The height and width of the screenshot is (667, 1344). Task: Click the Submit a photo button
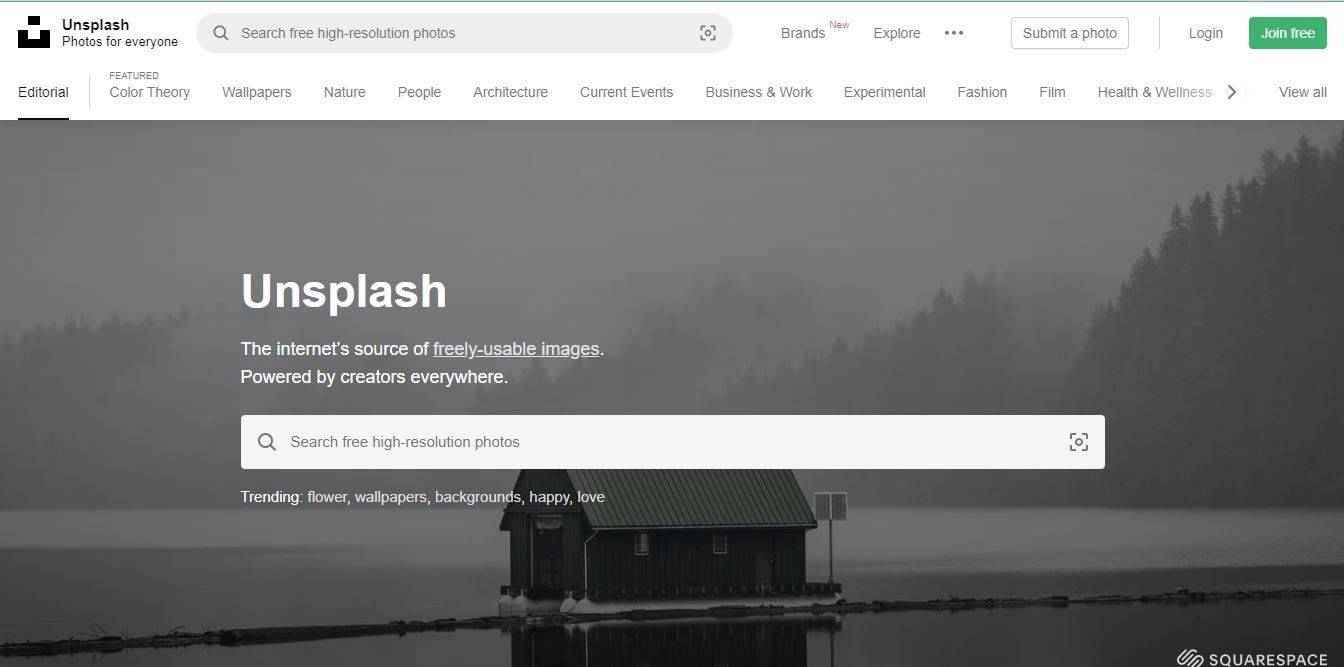tap(1070, 33)
